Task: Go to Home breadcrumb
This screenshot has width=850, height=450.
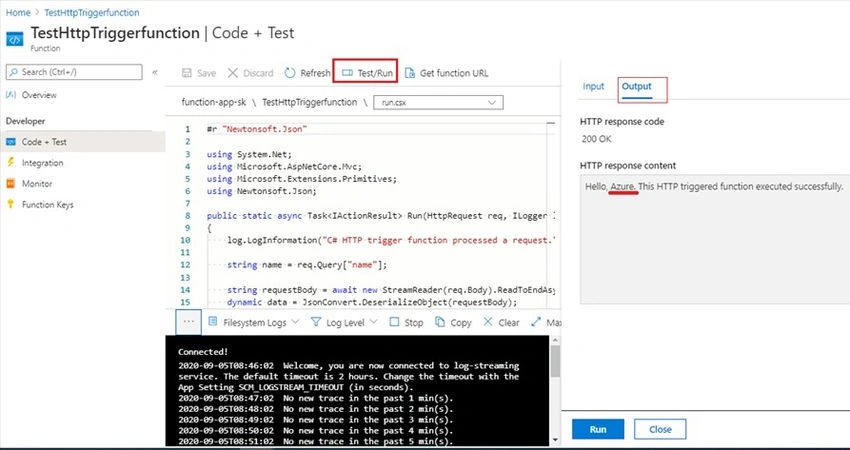Action: tap(18, 12)
